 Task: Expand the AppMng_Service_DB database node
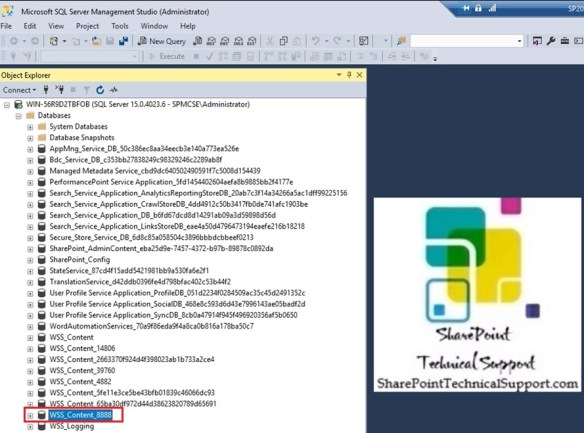(30, 149)
